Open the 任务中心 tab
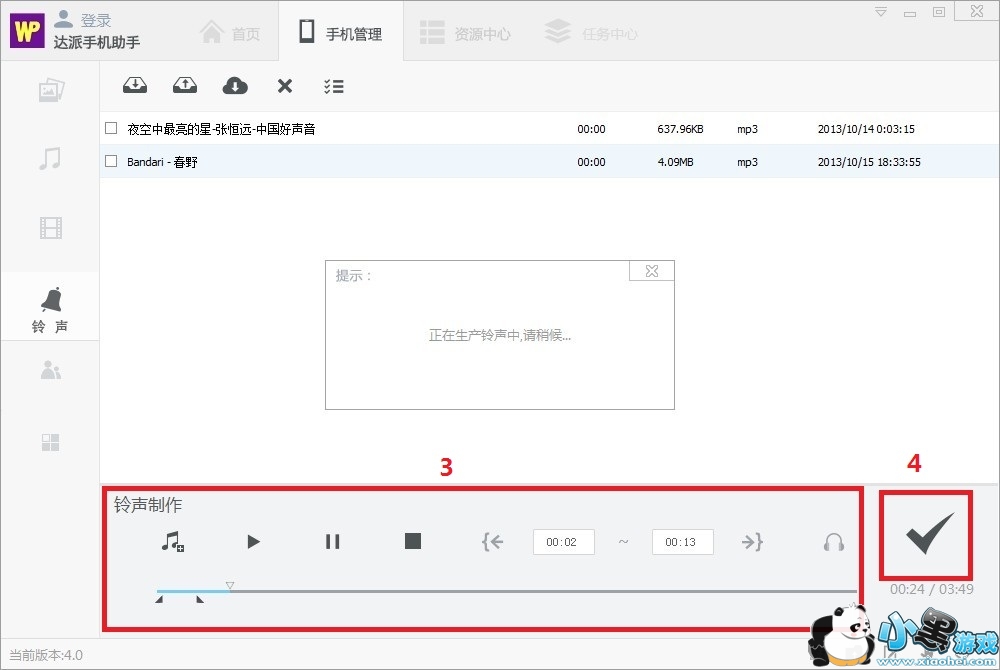 coord(591,33)
